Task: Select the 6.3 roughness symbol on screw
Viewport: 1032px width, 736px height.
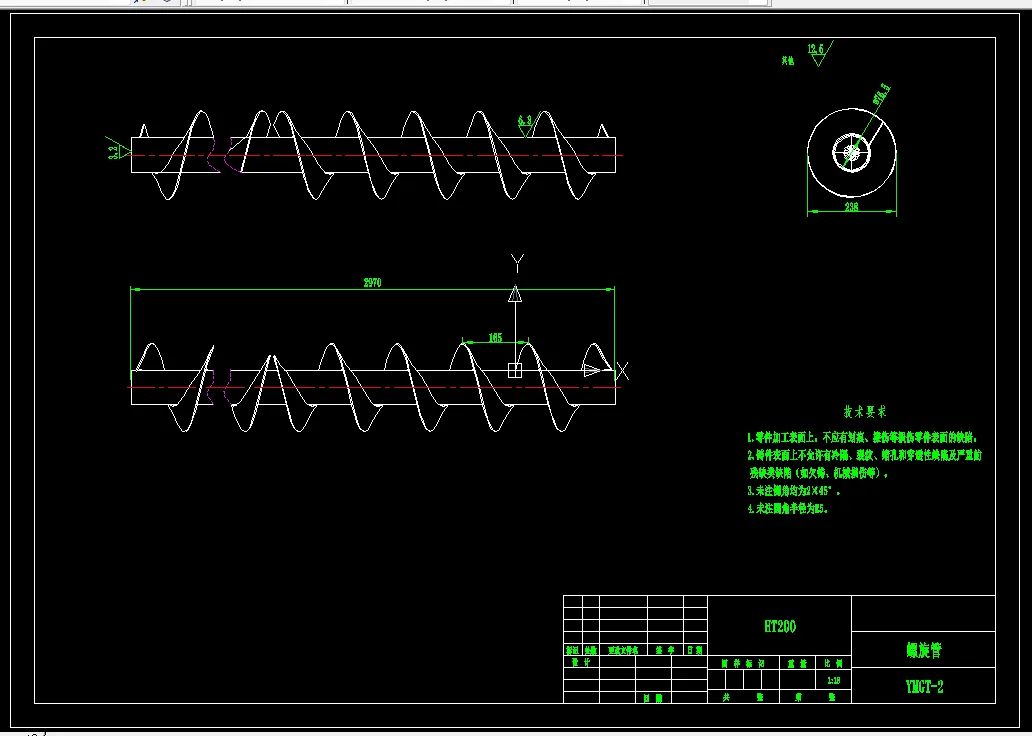Action: coord(525,126)
